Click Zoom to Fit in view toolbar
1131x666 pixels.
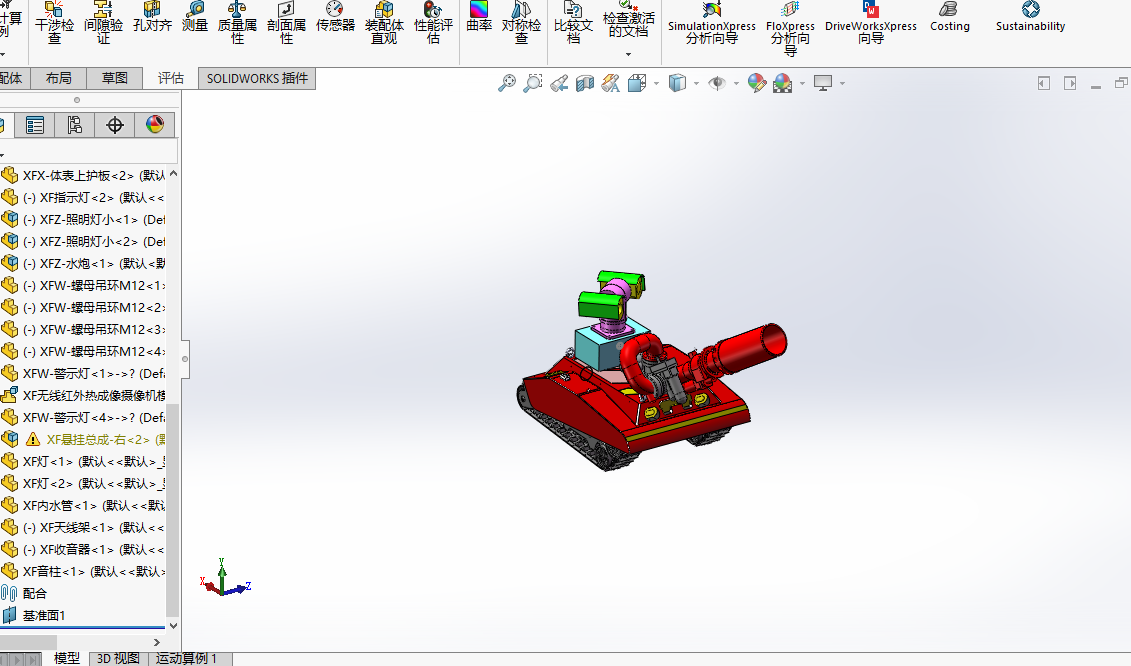tap(507, 83)
